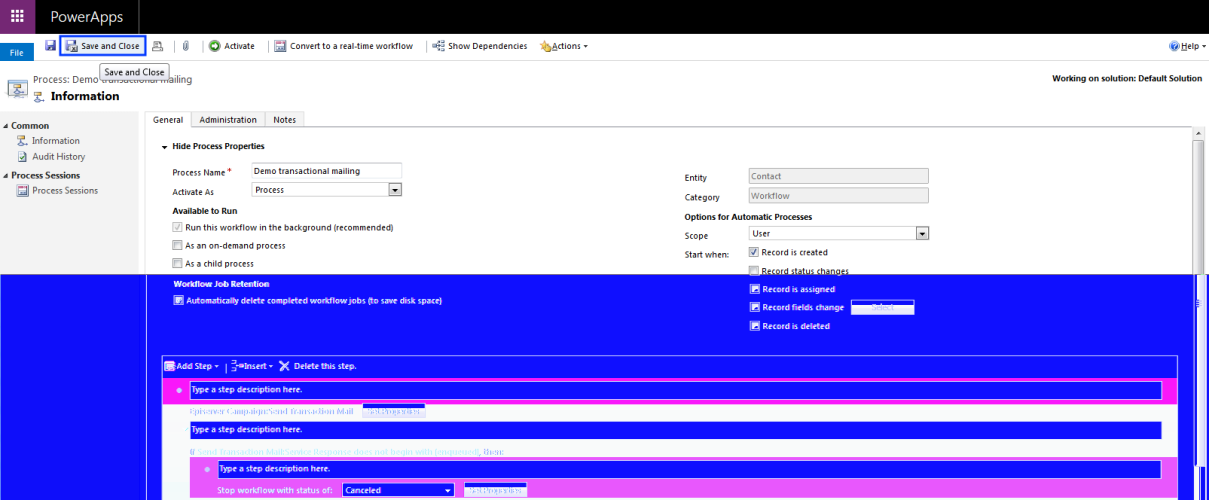Click Show Dependencies in the toolbar

coord(480,46)
